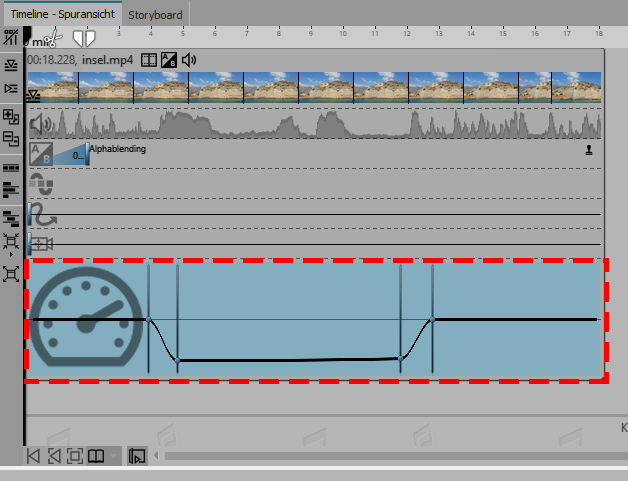Click the wave effect track icon

tap(41, 184)
